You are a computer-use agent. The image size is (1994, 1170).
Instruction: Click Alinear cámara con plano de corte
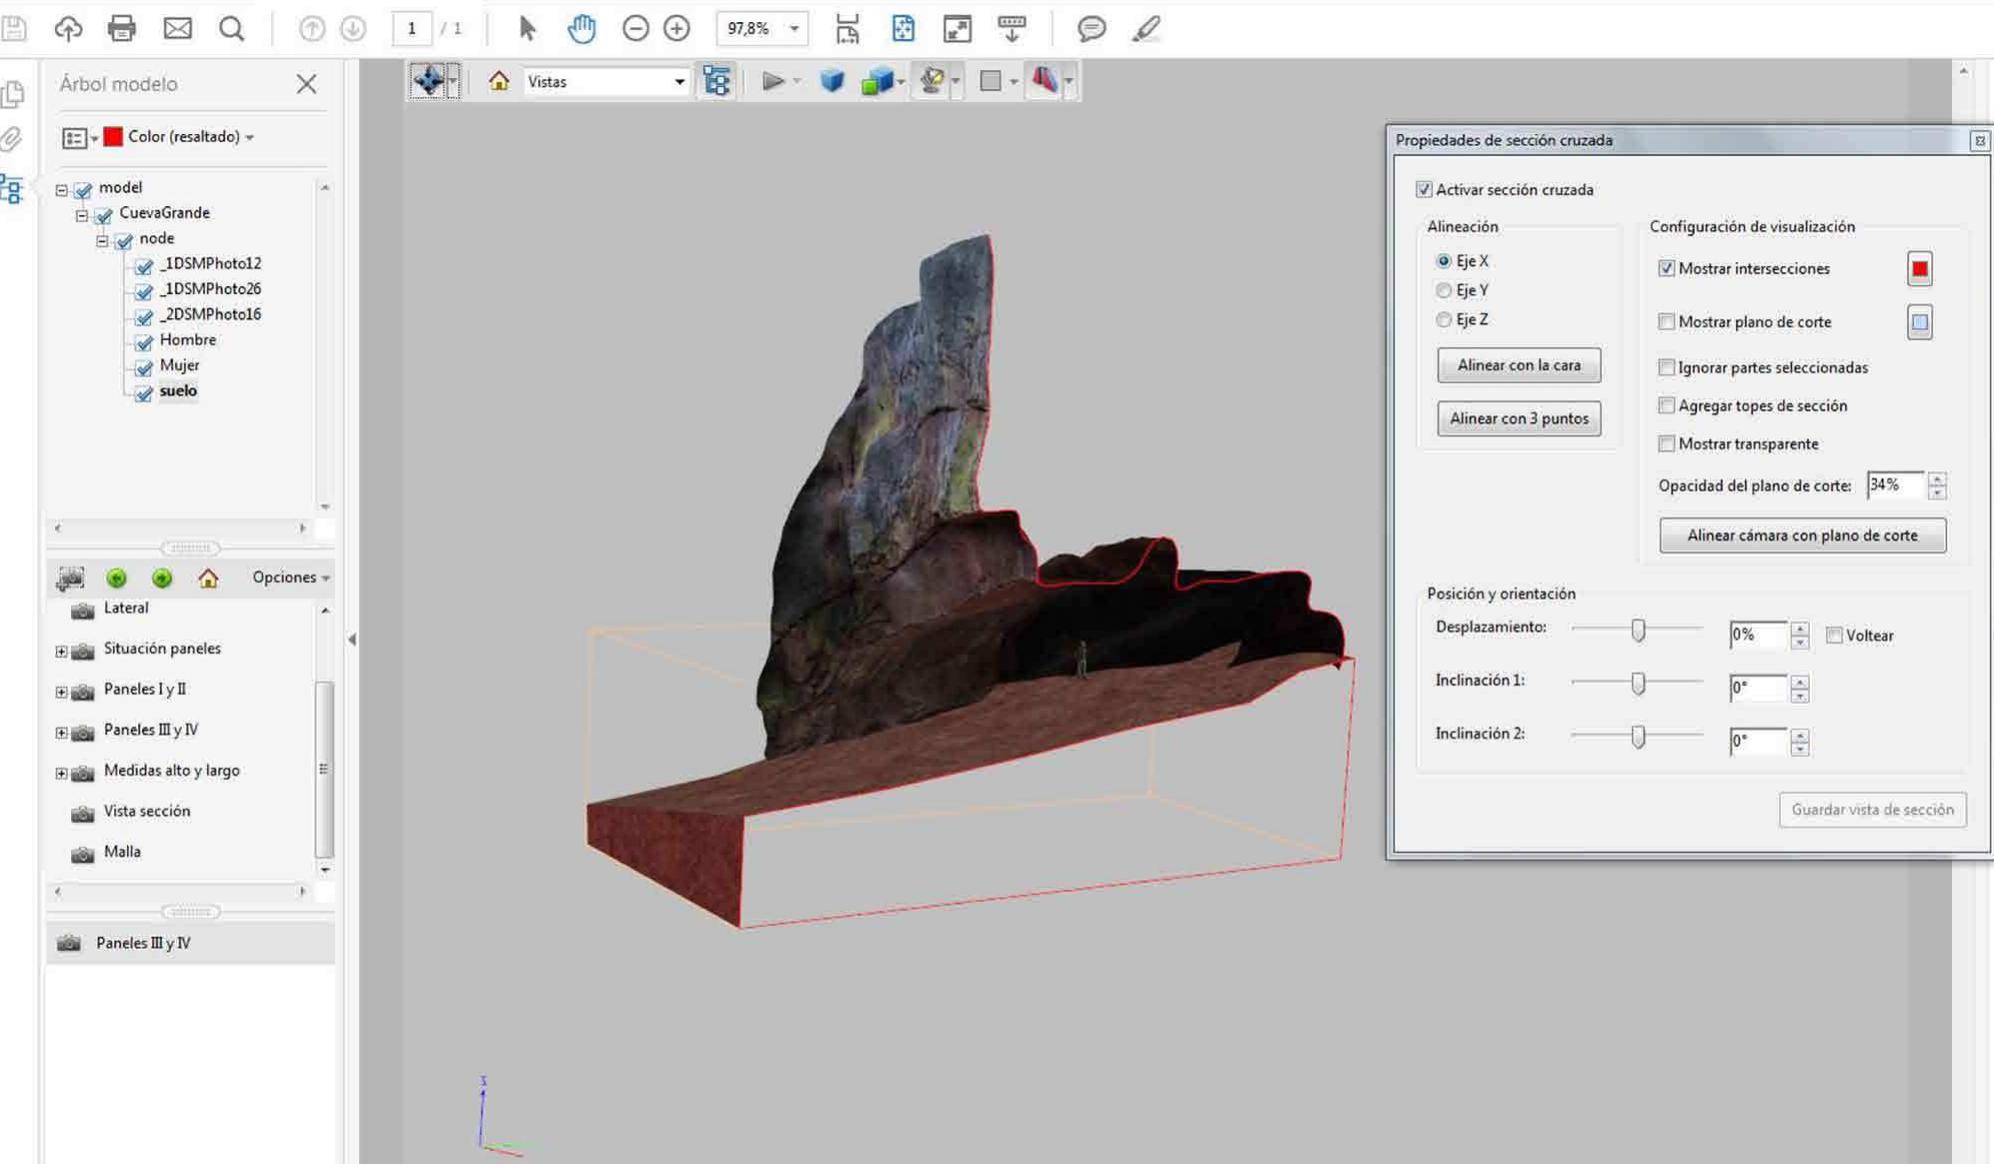tap(1802, 536)
